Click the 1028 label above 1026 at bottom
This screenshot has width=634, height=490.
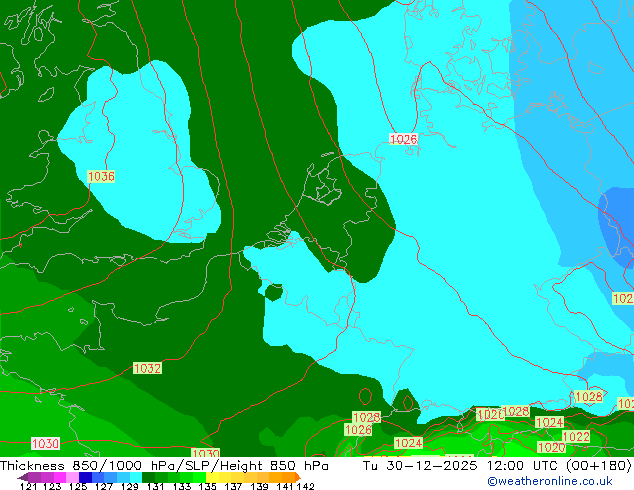click(x=367, y=417)
